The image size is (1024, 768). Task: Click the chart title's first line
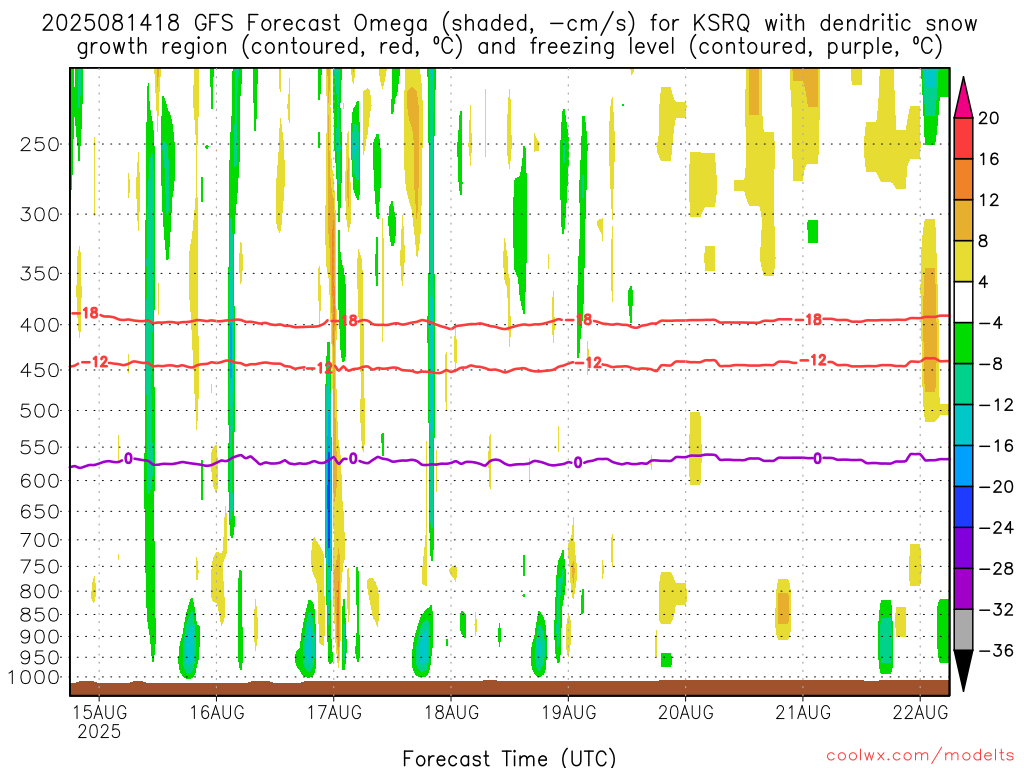click(509, 24)
